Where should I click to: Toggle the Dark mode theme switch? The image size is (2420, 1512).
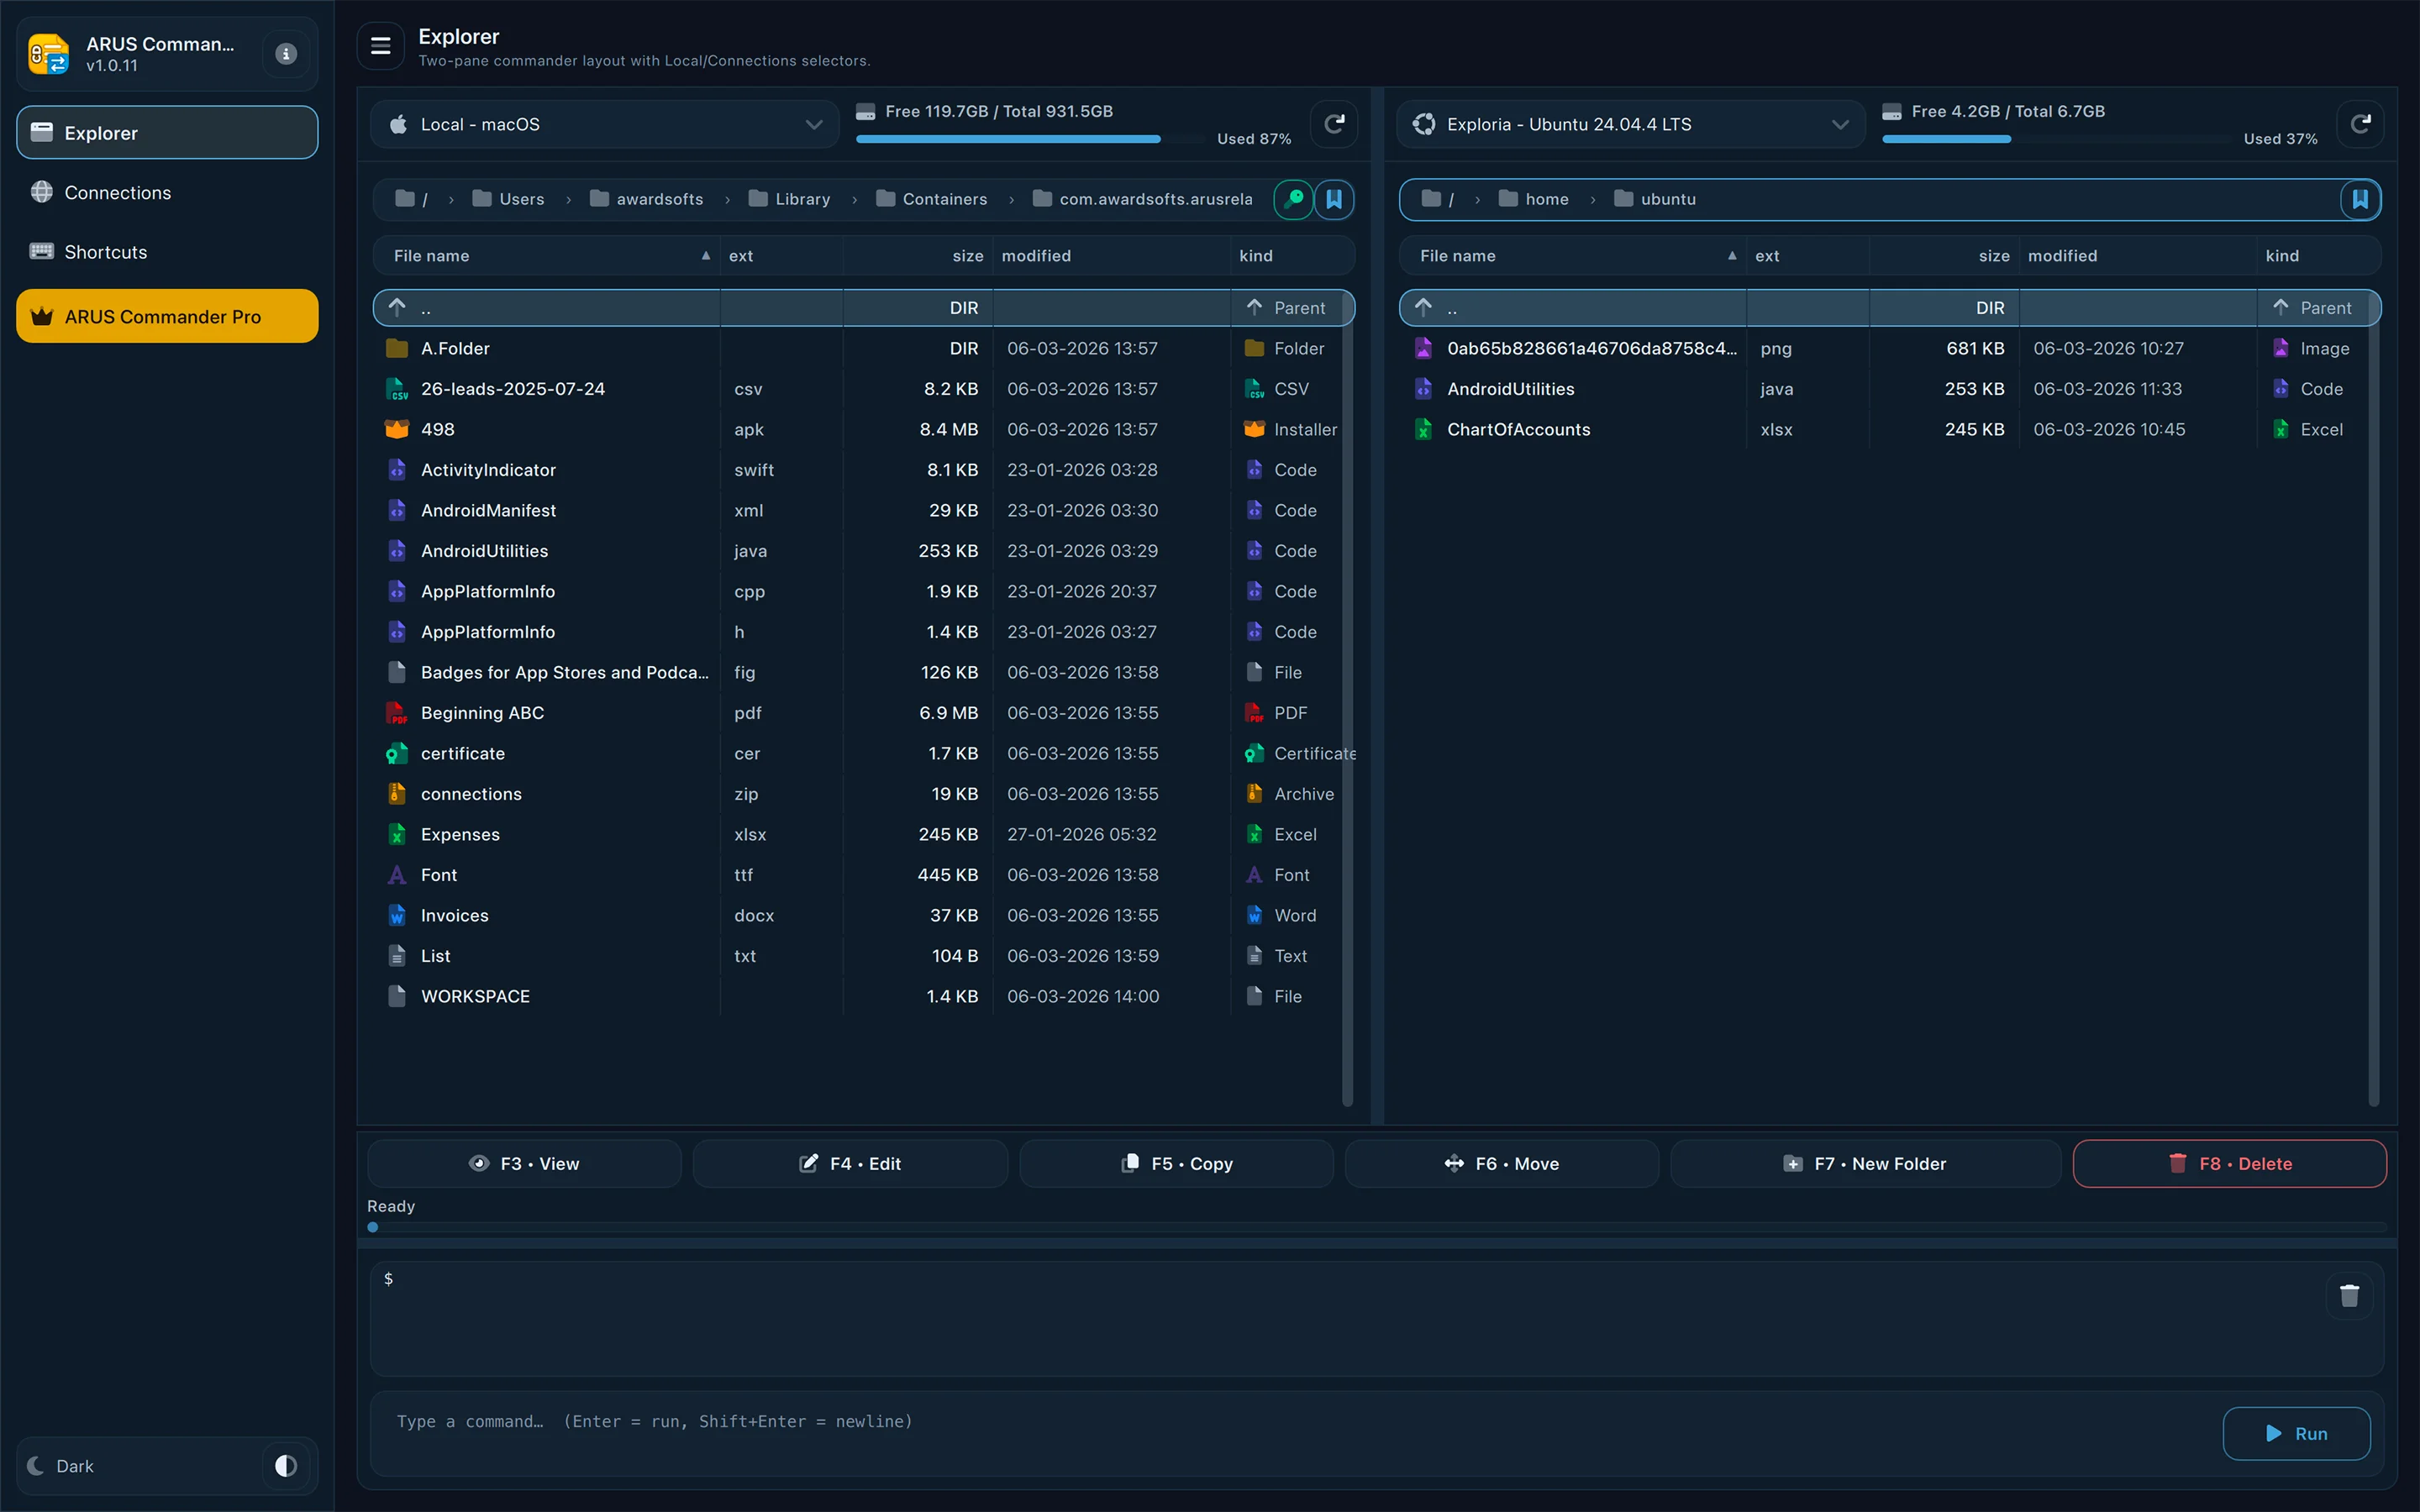click(285, 1465)
